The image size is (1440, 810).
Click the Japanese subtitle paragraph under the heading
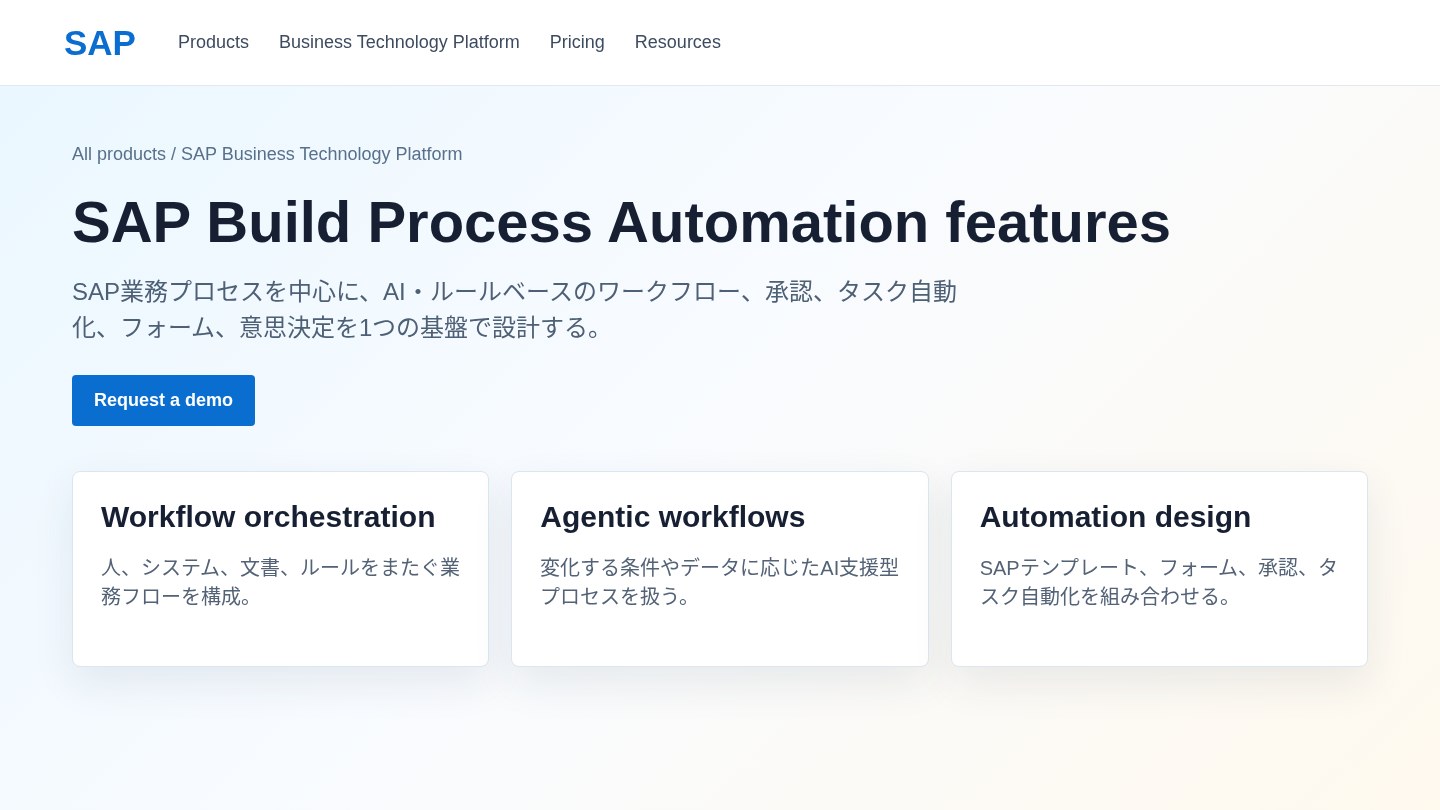(x=515, y=309)
